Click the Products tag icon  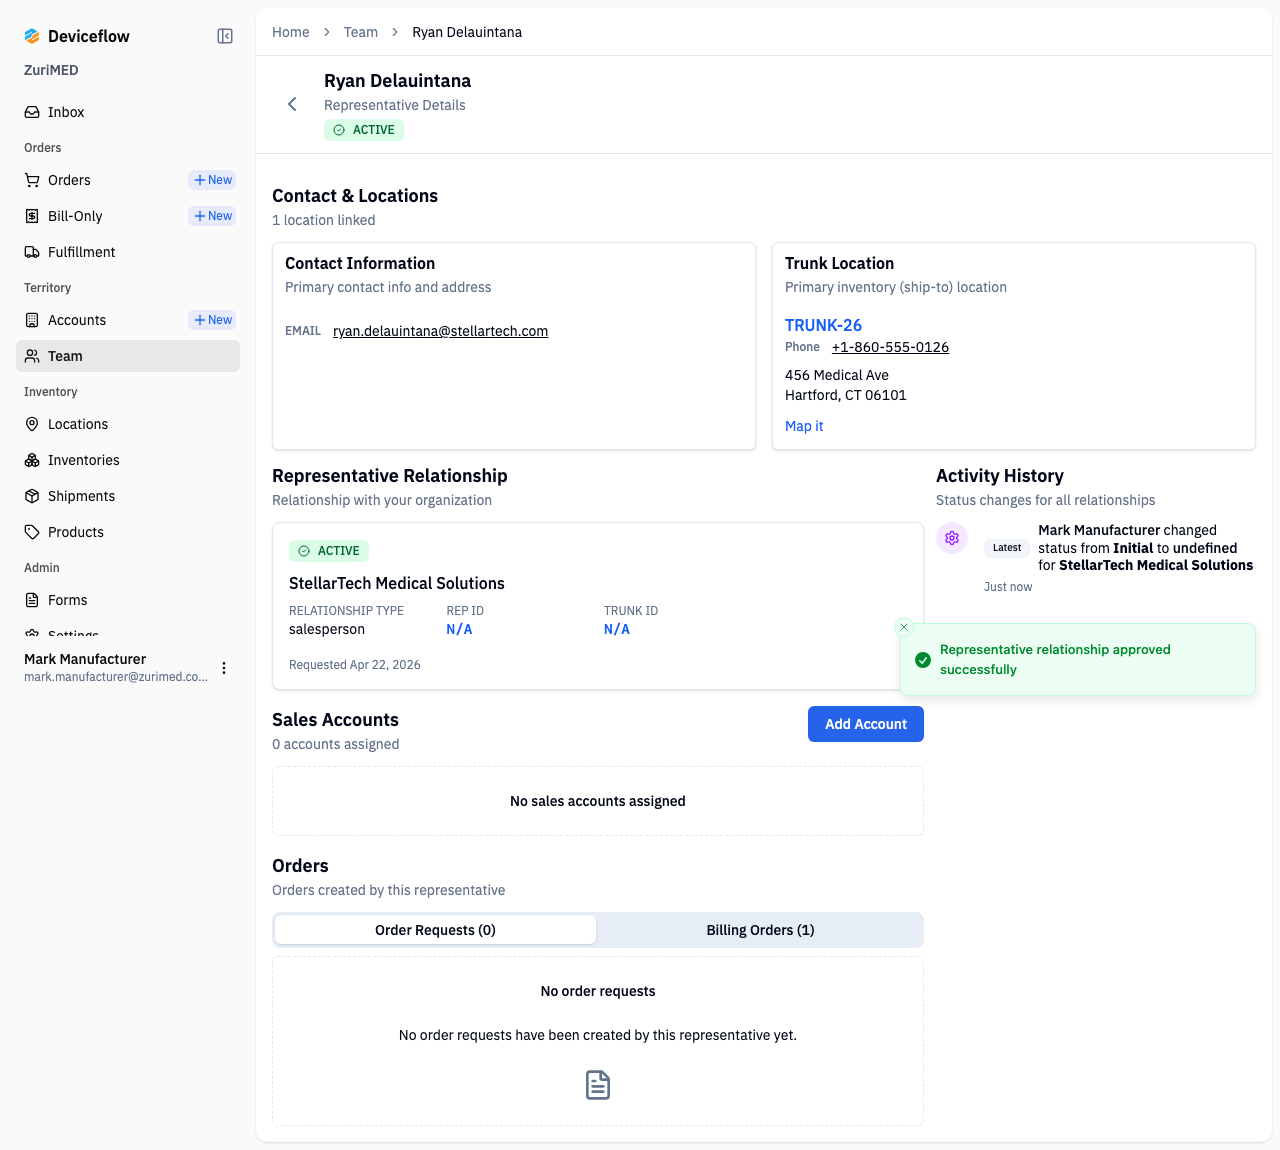click(x=32, y=532)
